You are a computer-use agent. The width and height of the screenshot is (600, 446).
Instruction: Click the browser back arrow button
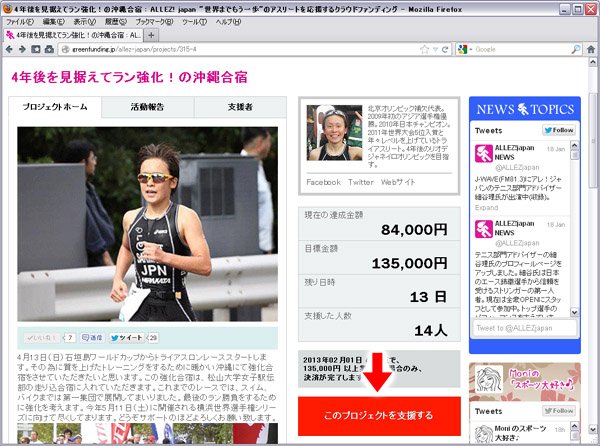coord(9,48)
